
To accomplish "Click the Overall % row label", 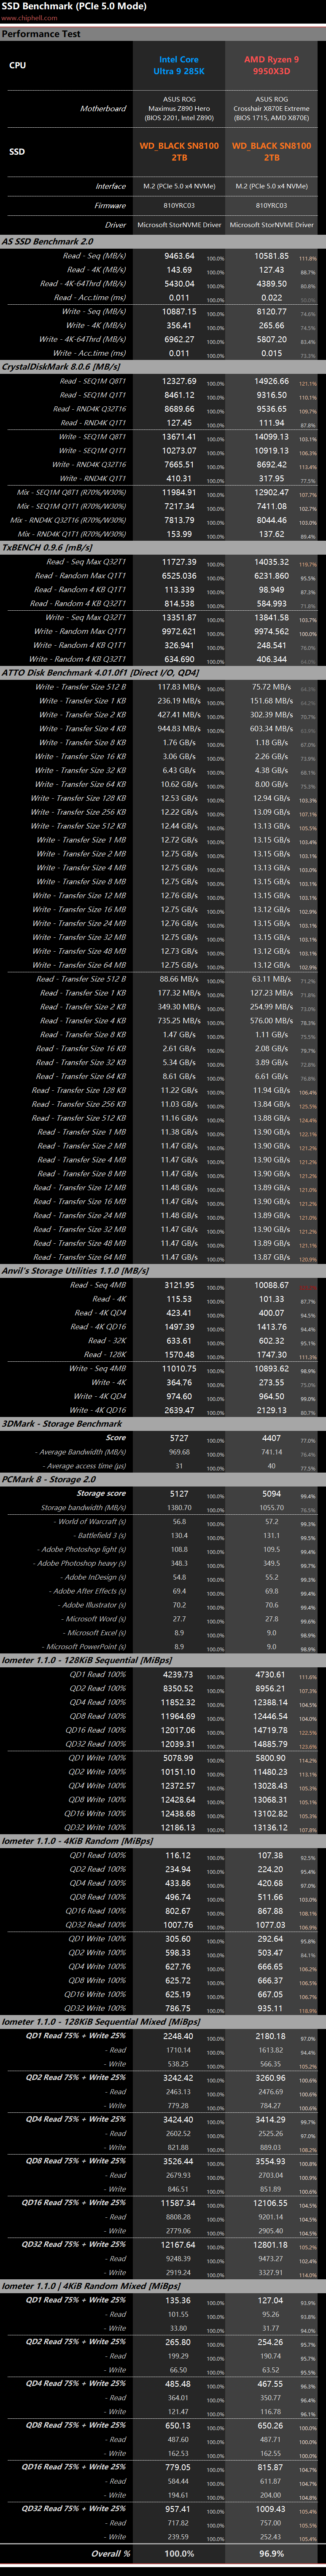I will pyautogui.click(x=111, y=2553).
